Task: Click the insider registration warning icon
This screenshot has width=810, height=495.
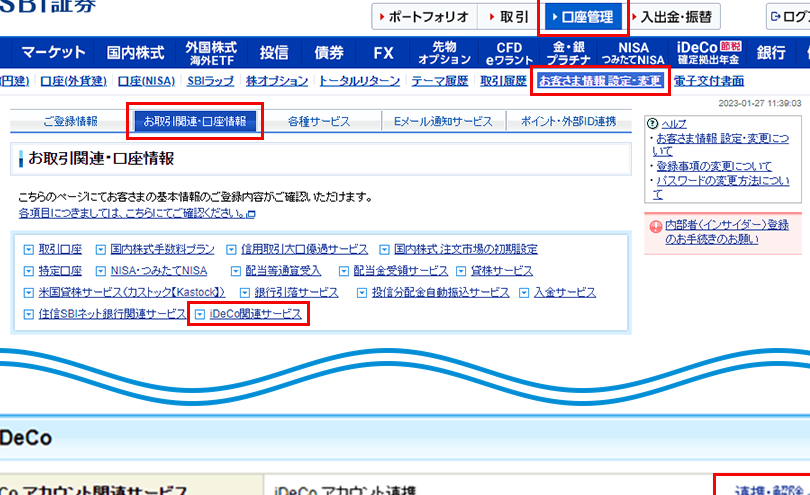Action: [x=655, y=226]
